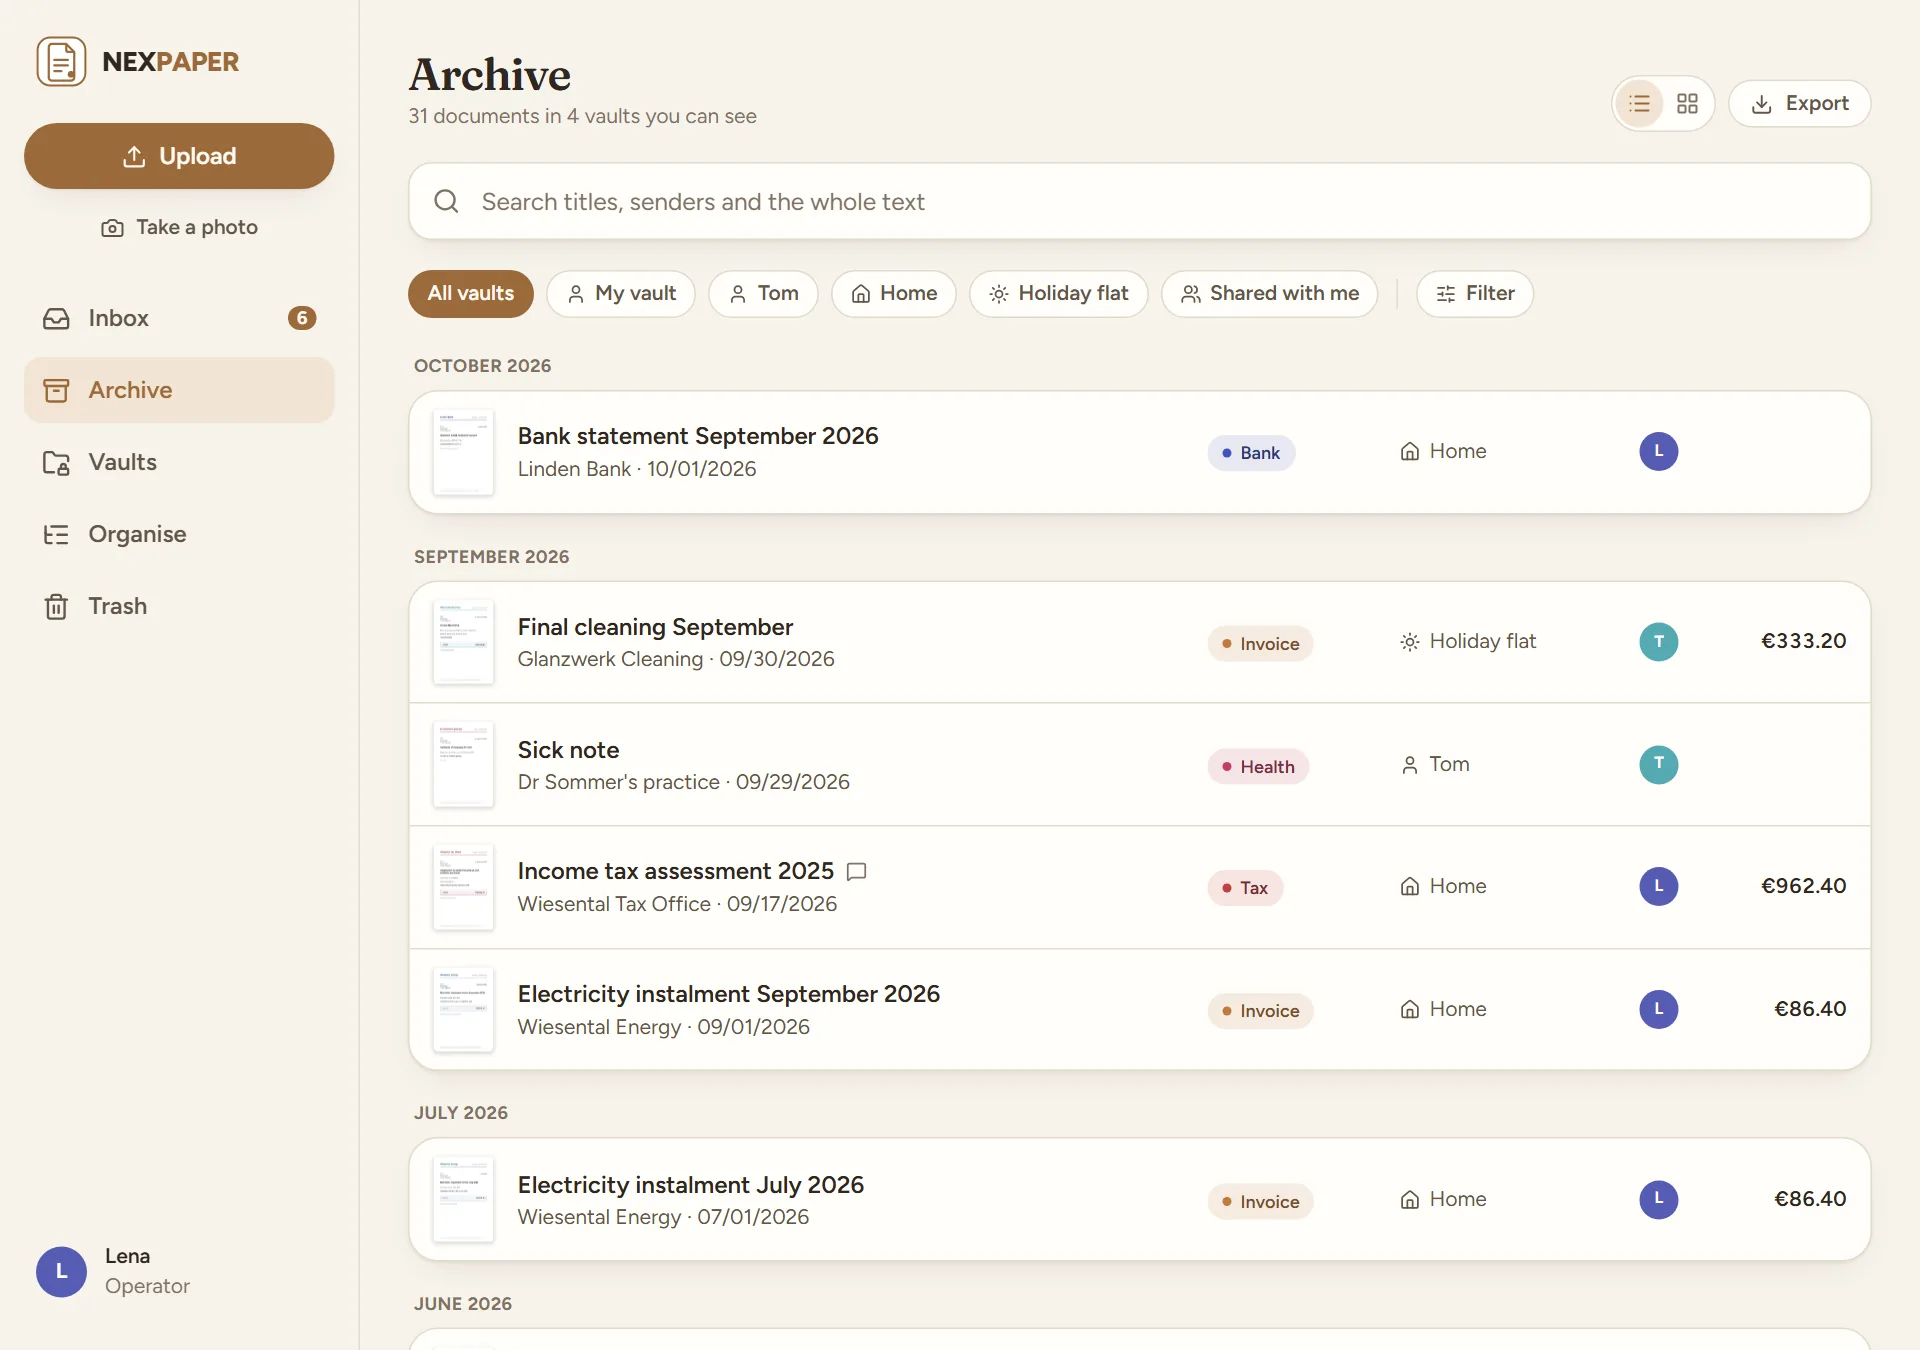Click the Export button
1920x1350 pixels.
pos(1799,103)
